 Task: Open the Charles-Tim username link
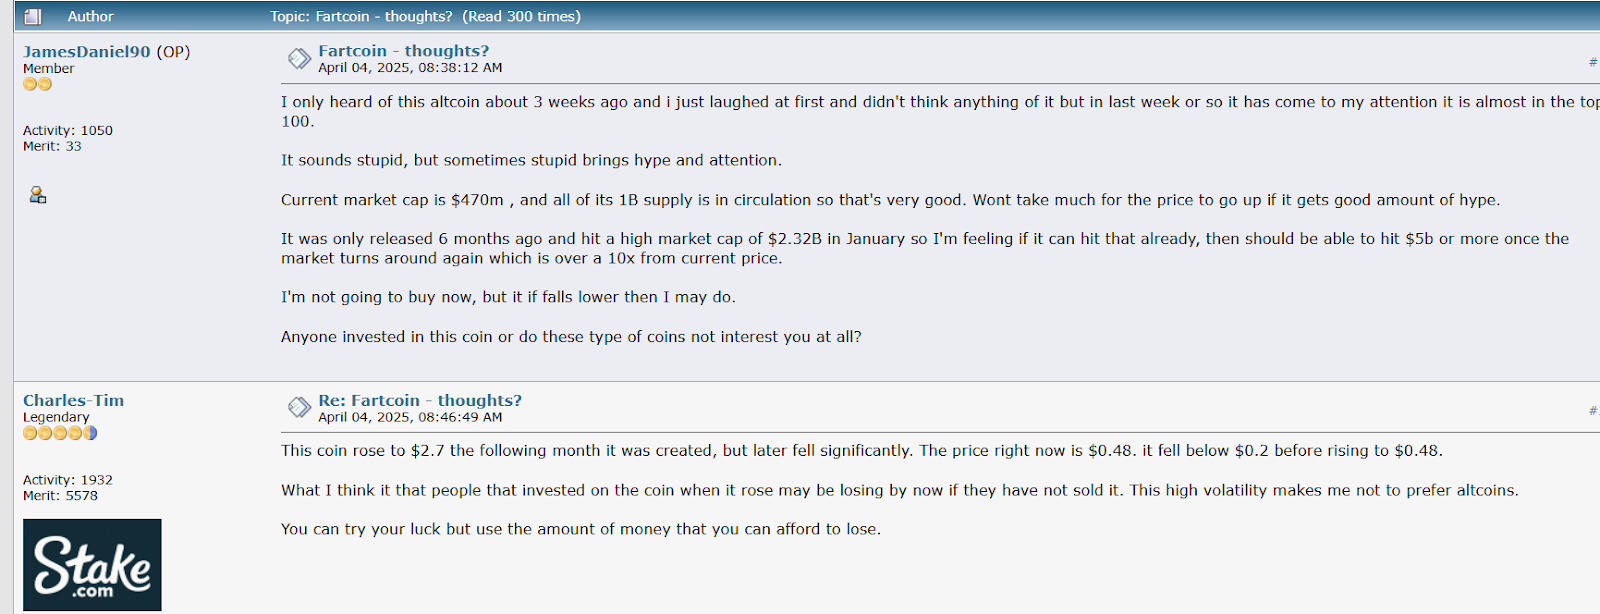tap(74, 401)
